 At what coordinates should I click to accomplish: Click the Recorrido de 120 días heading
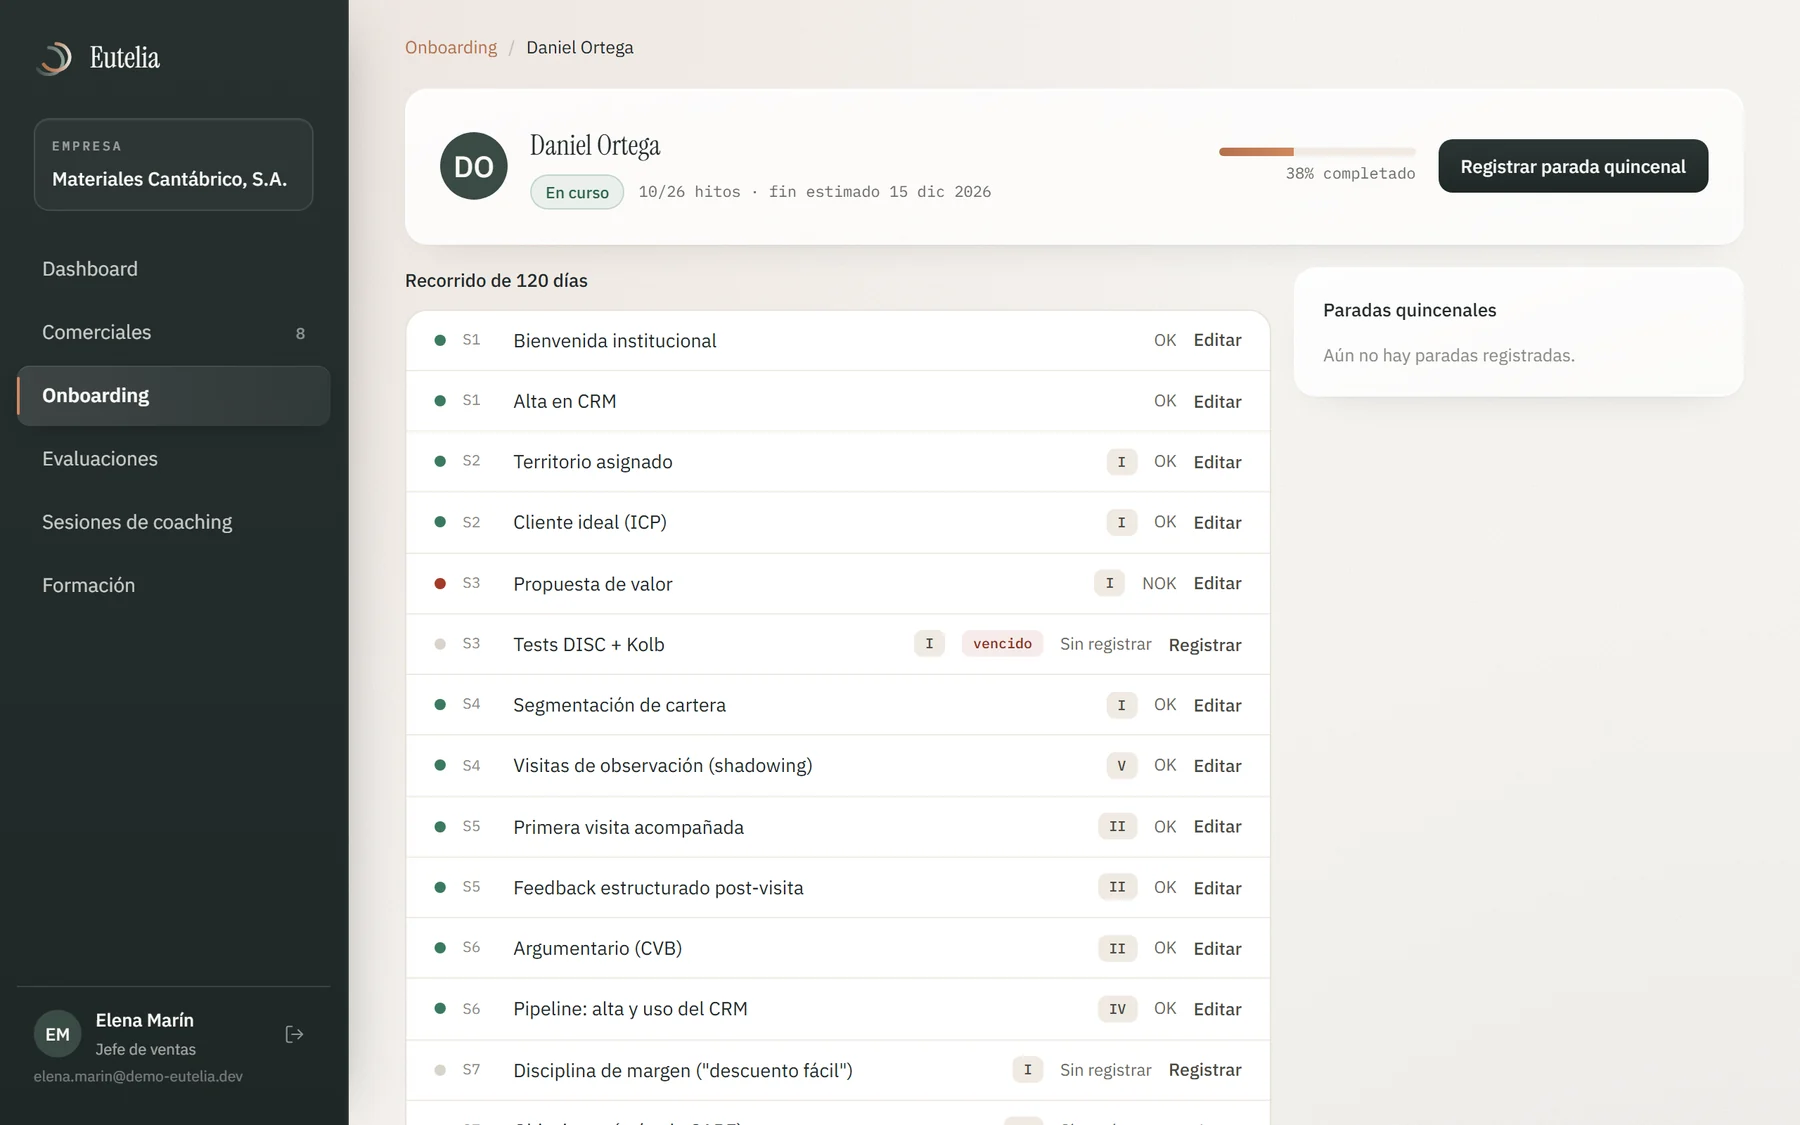click(x=496, y=281)
